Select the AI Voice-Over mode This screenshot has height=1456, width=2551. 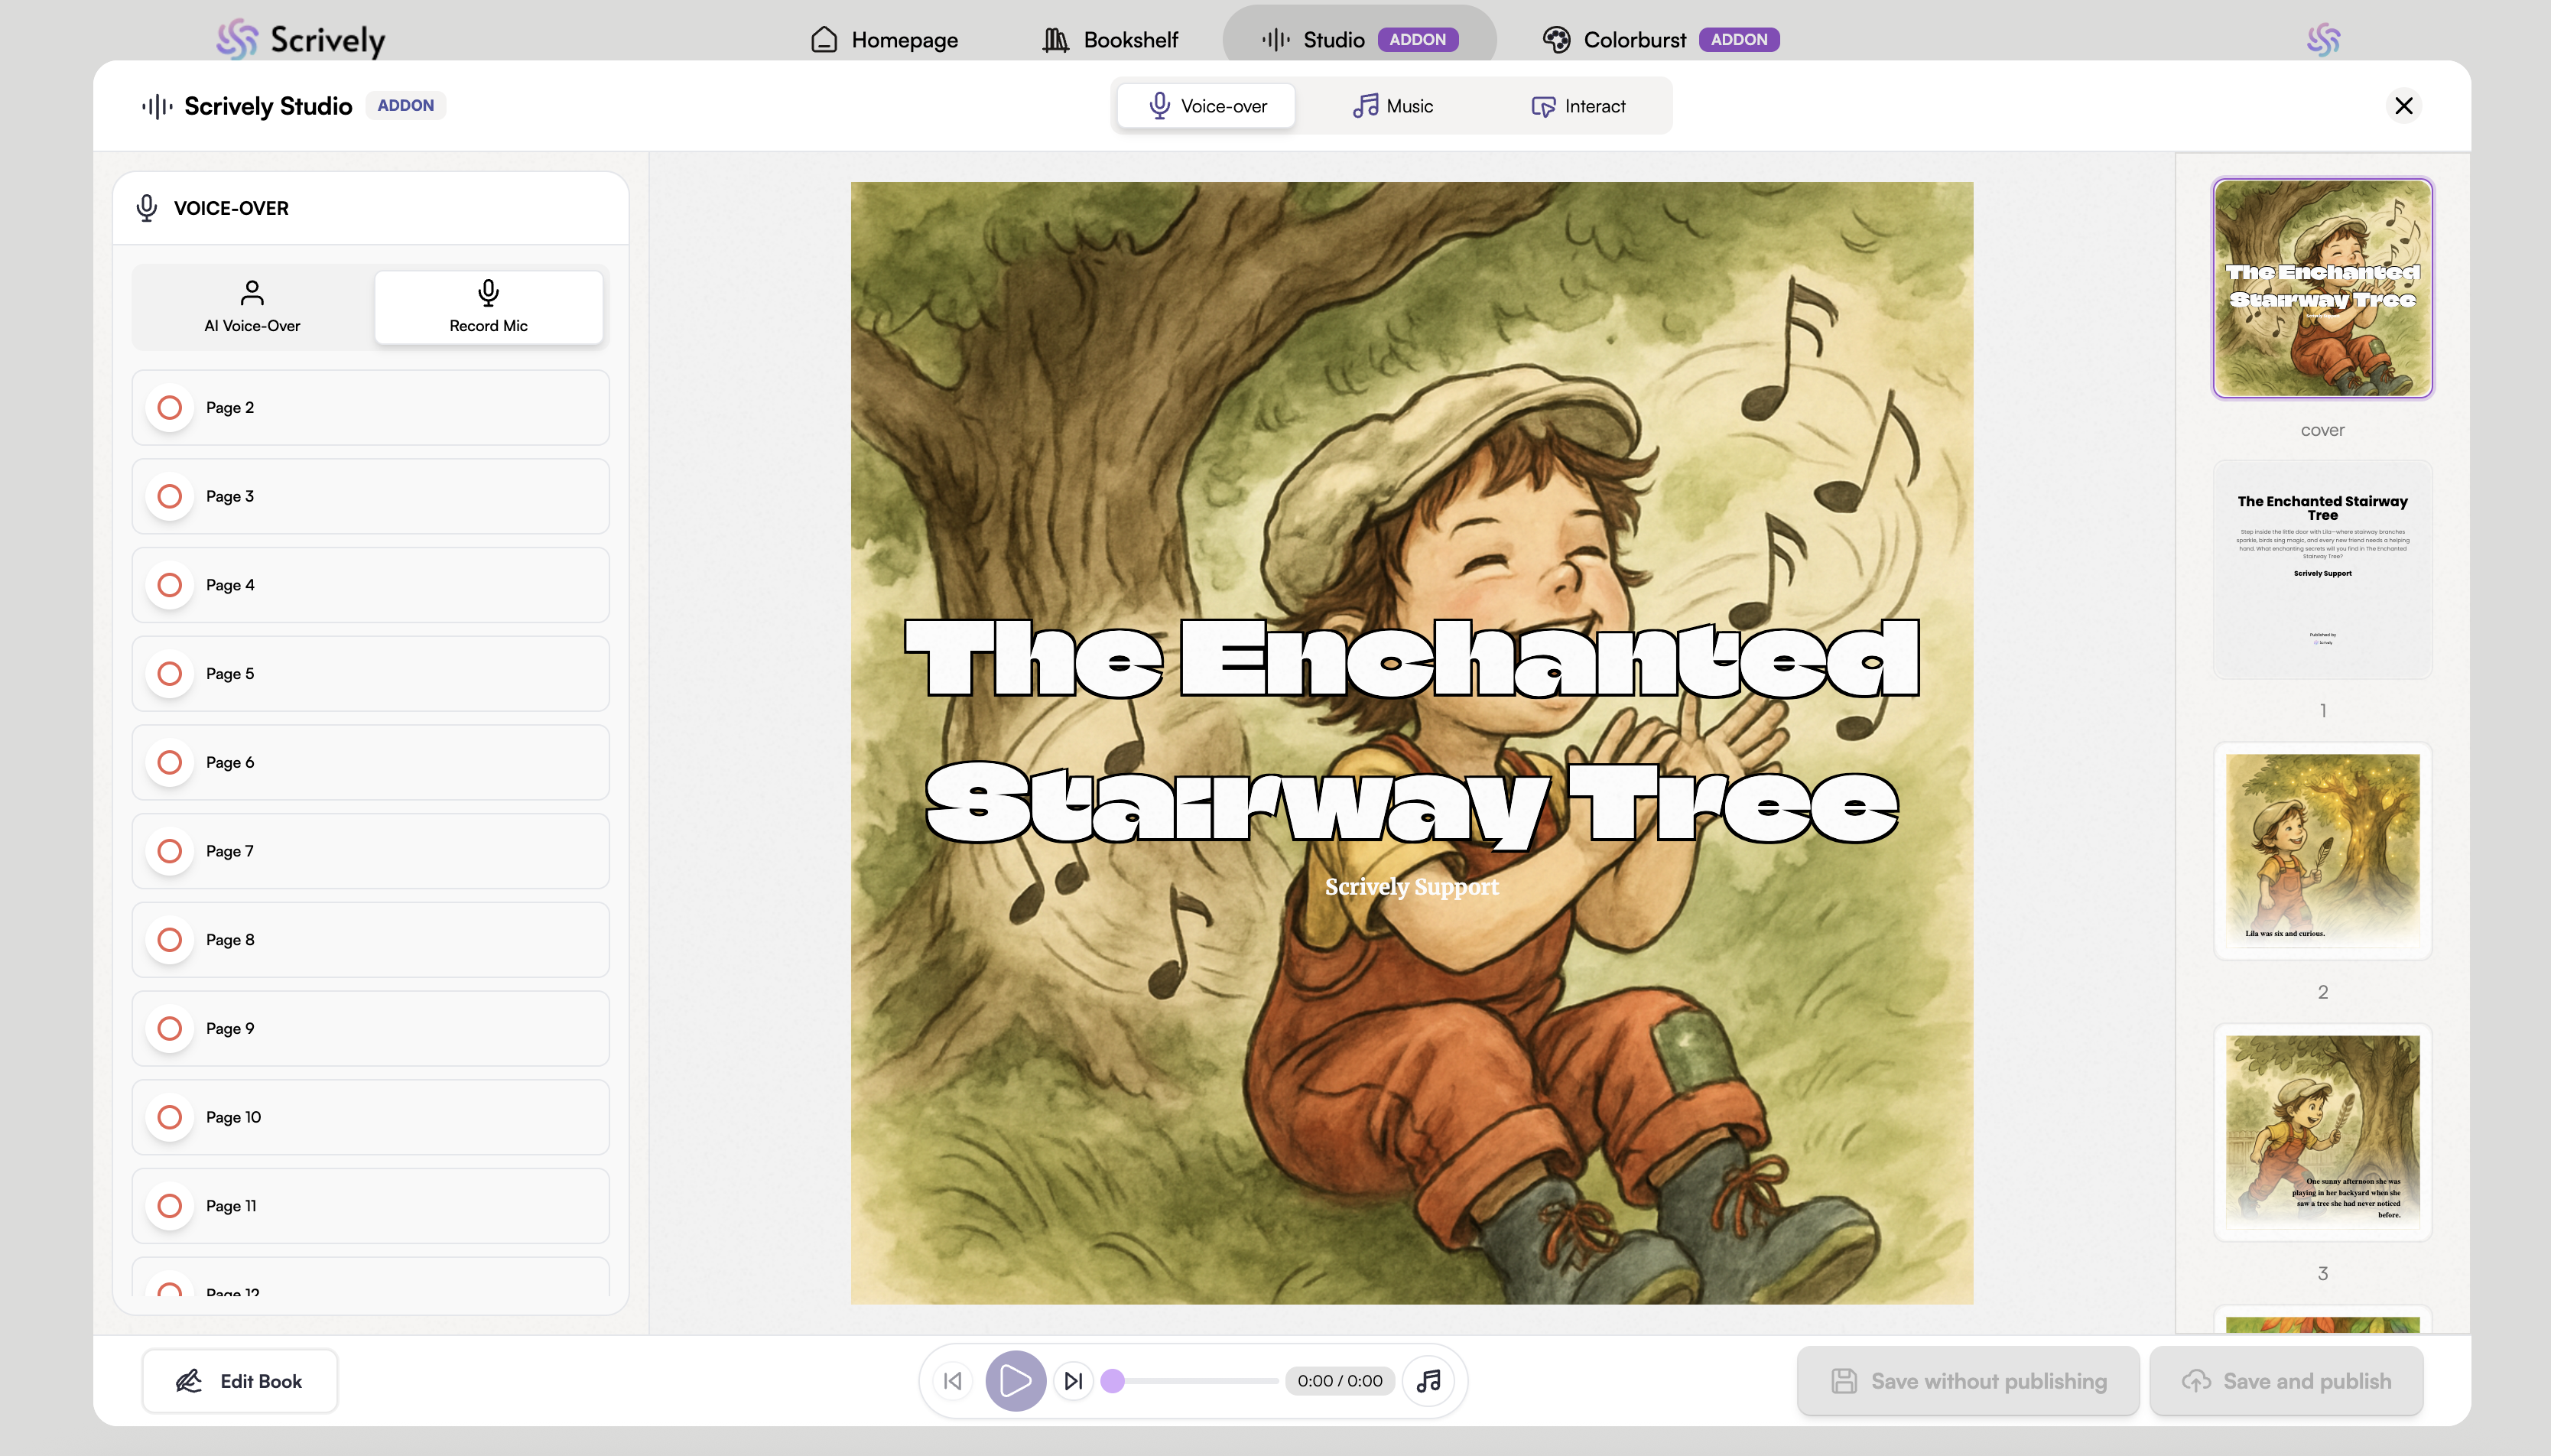252,307
